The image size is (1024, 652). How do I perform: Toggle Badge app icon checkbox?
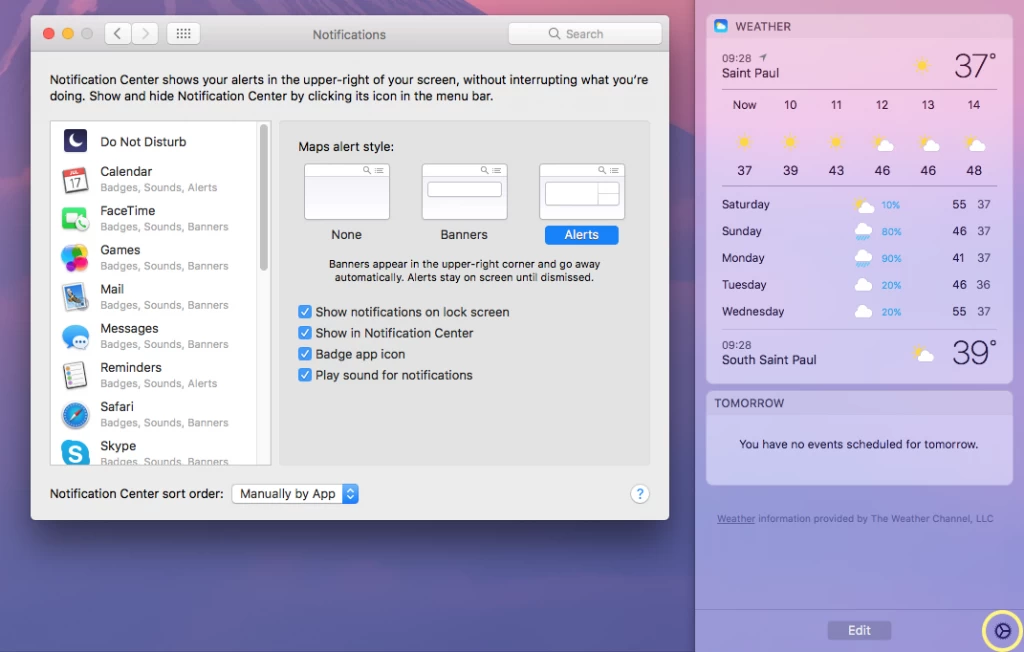305,353
